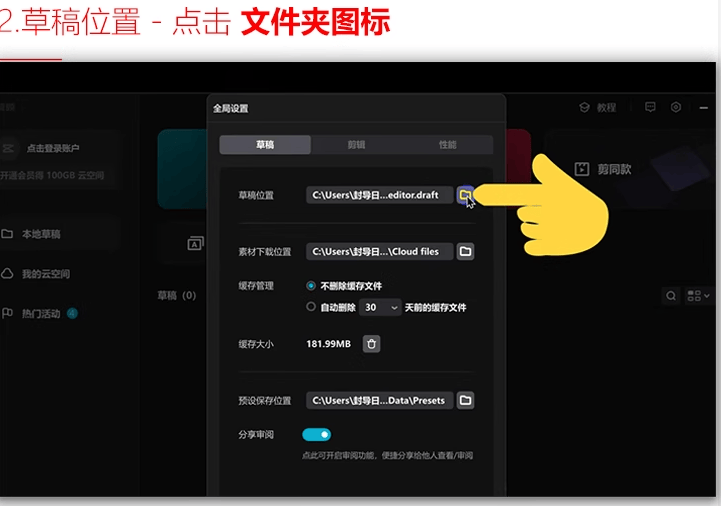Image resolution: width=721 pixels, height=506 pixels.
Task: Select 自动删除 radio option
Action: click(x=311, y=307)
